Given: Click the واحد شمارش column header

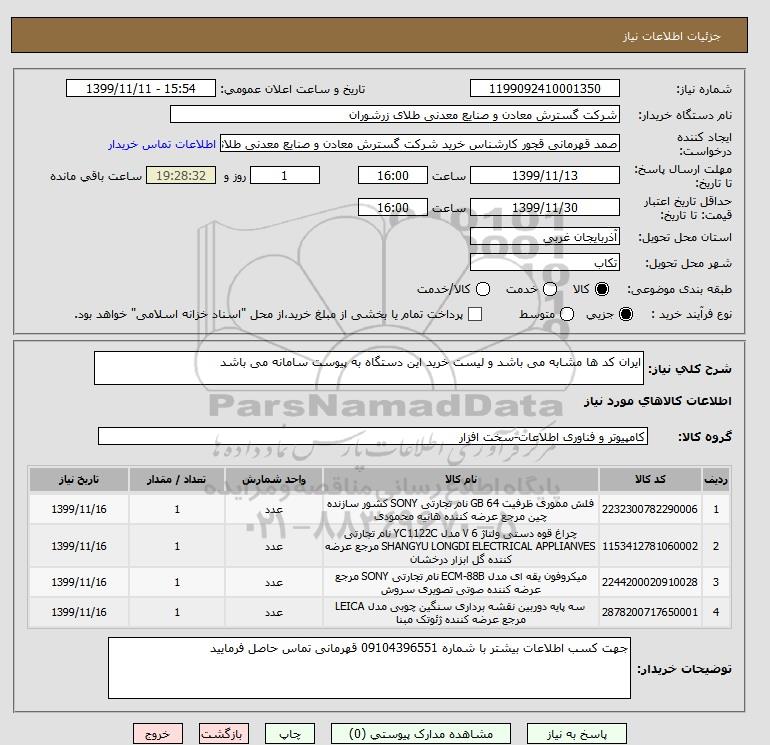Looking at the screenshot, I should 274,479.
